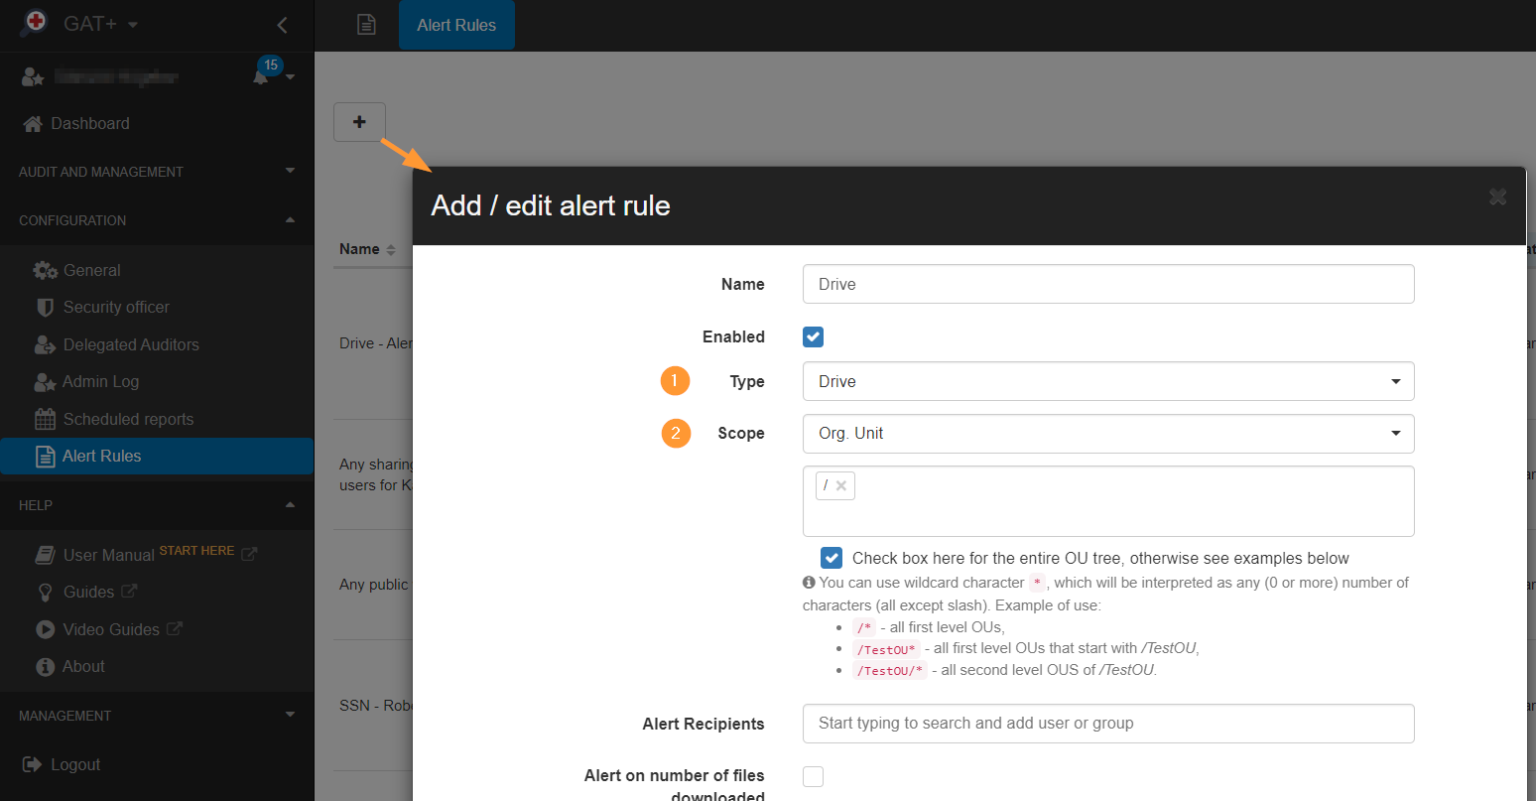Click the About info icon
1536x801 pixels.
coord(44,666)
